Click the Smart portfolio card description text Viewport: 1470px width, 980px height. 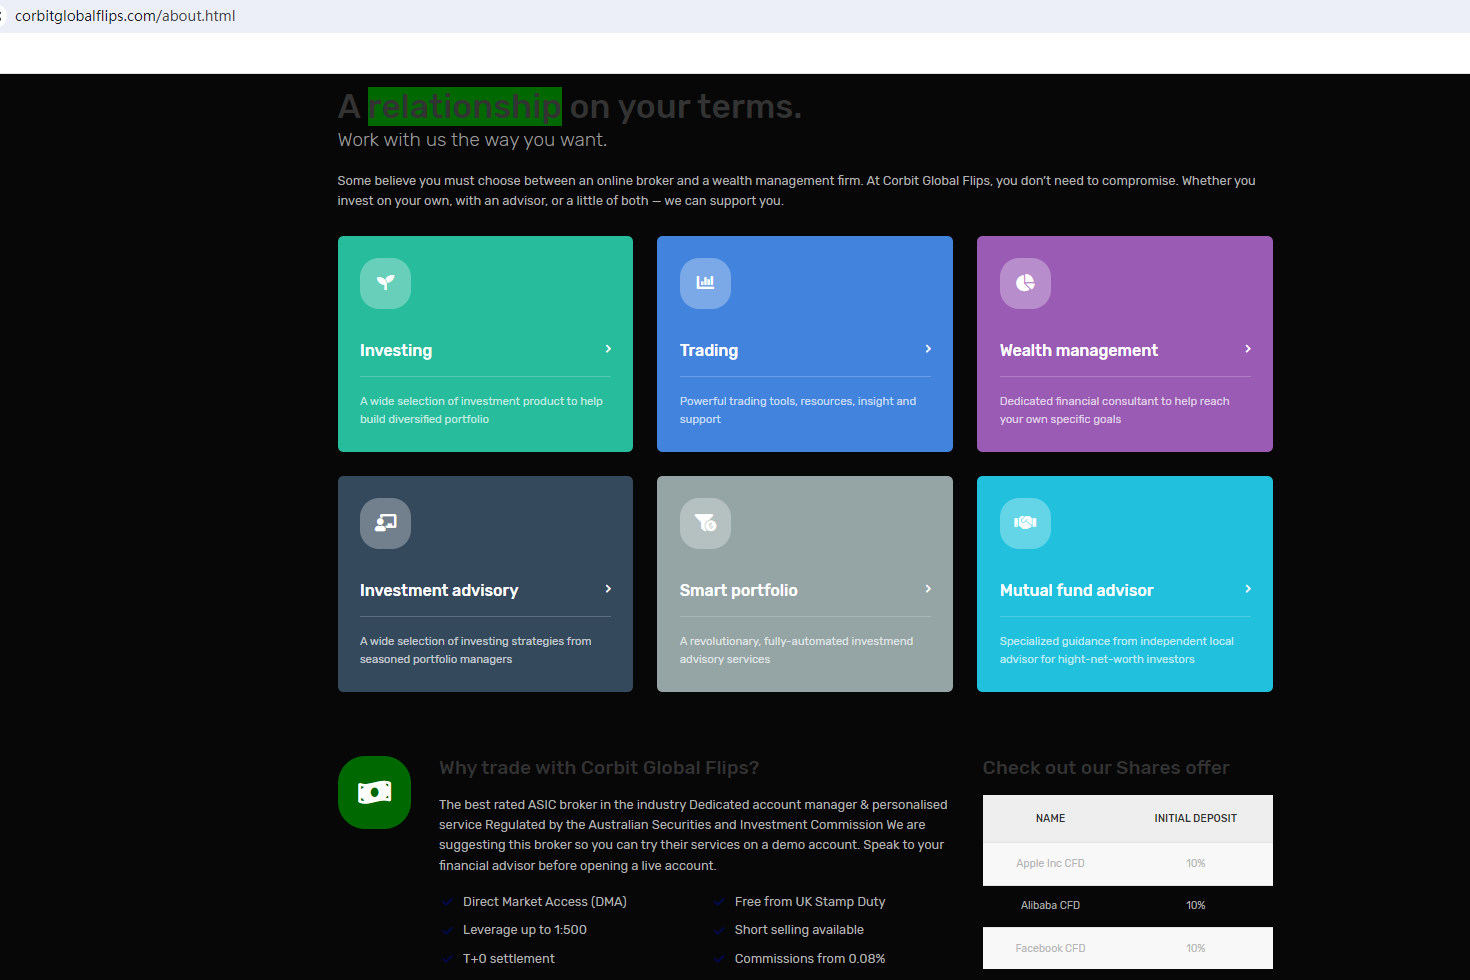(796, 650)
